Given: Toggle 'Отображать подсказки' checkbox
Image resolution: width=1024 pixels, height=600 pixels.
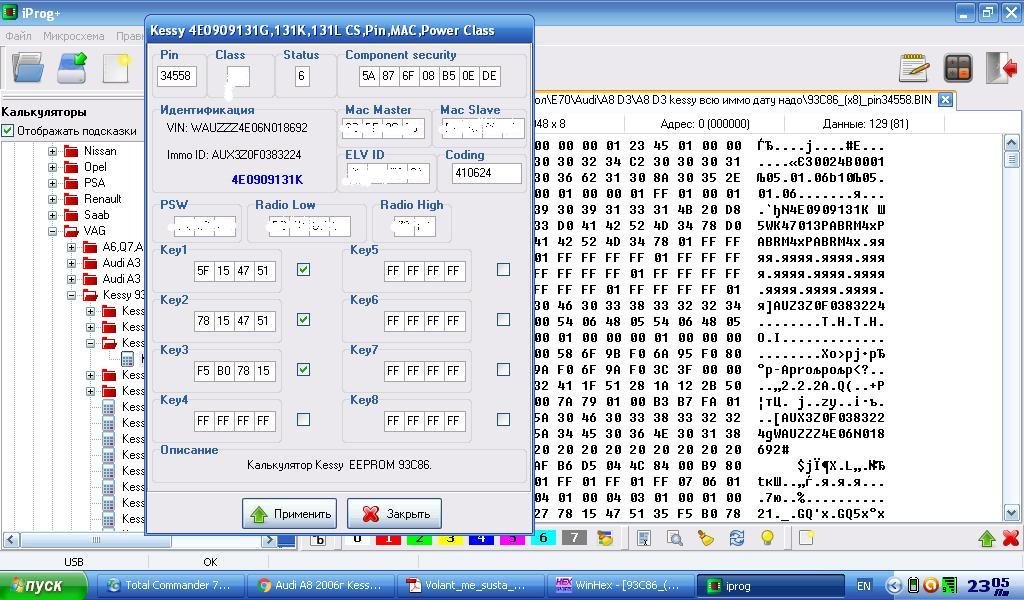Looking at the screenshot, I should [x=7, y=131].
